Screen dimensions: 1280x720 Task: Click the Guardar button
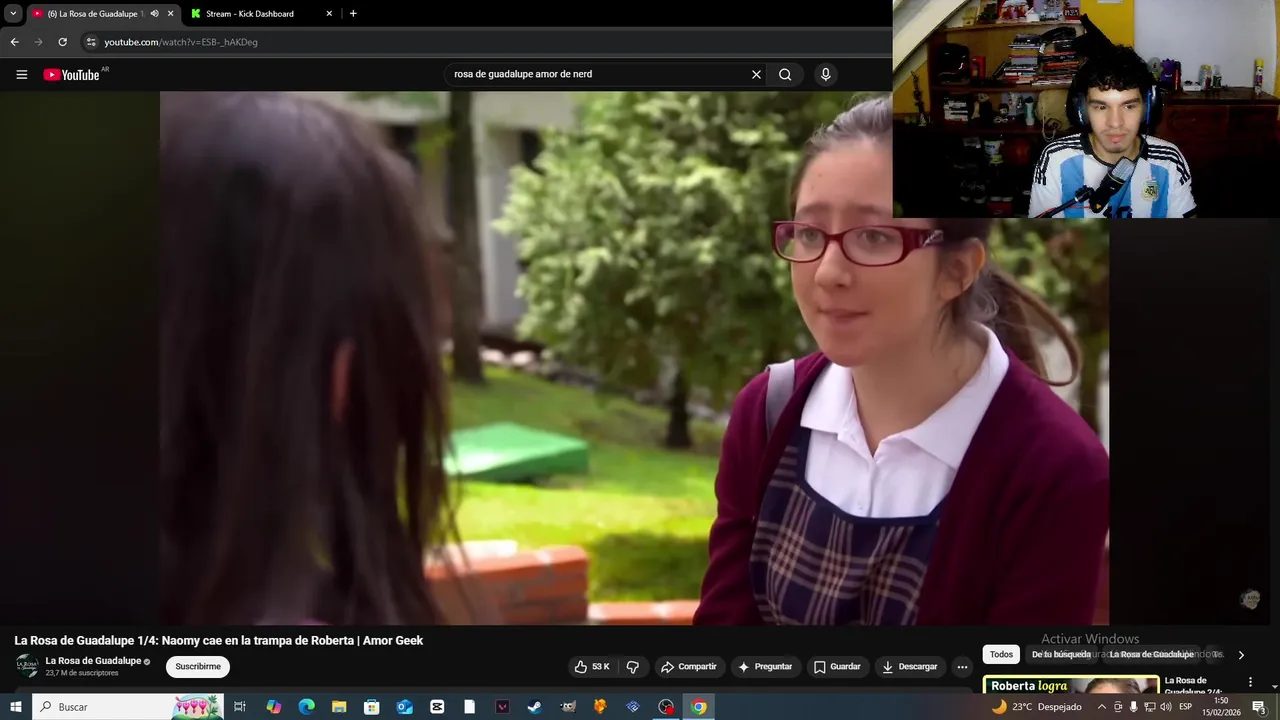pos(836,667)
